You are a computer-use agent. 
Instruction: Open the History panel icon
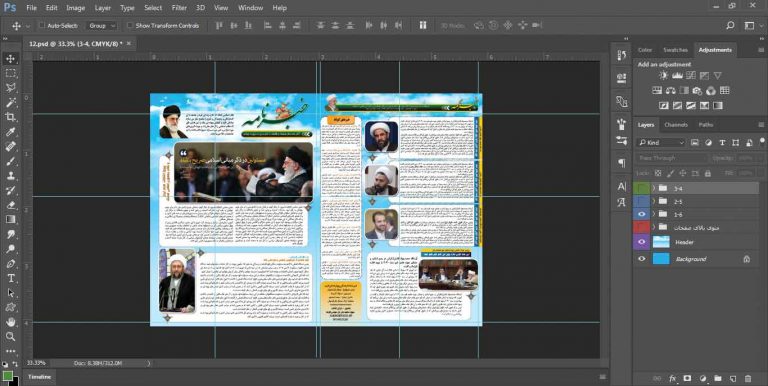click(x=622, y=55)
